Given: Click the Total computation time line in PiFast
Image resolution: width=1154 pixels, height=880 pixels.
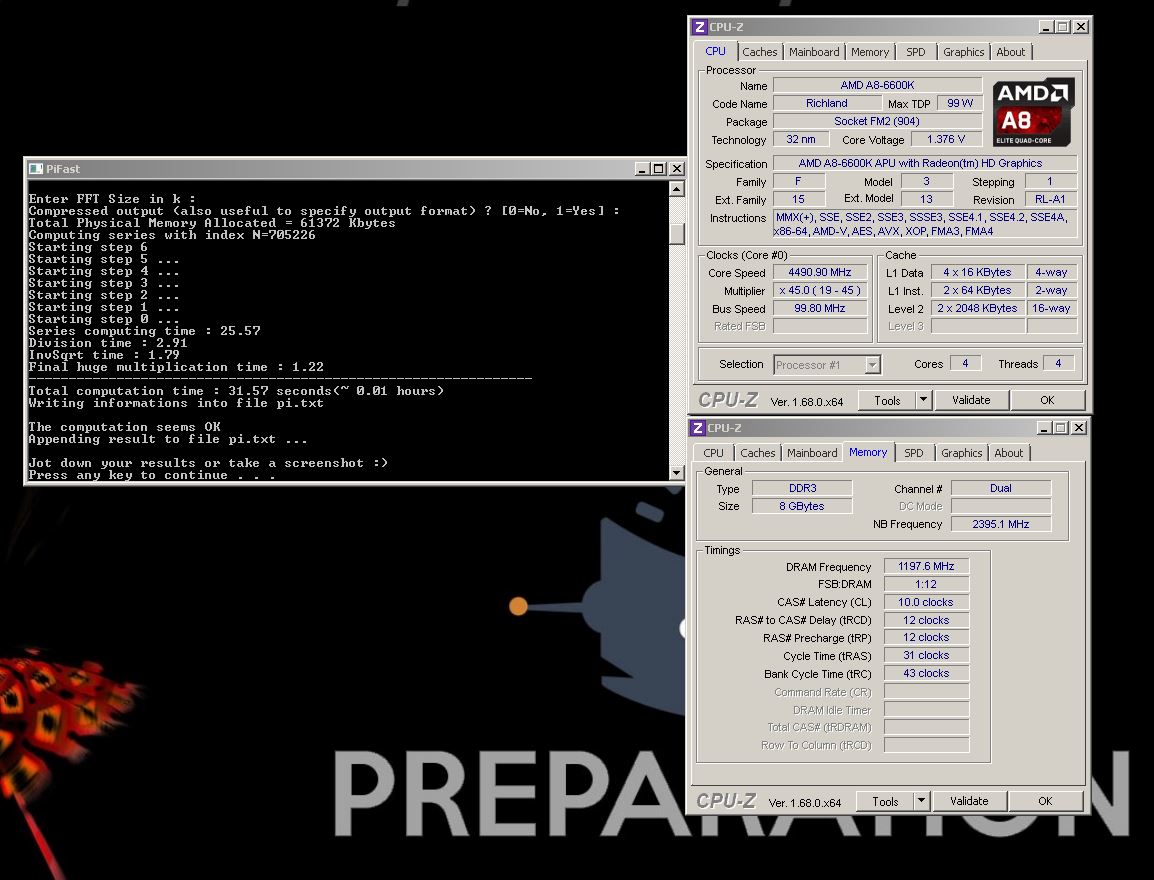Looking at the screenshot, I should [236, 391].
